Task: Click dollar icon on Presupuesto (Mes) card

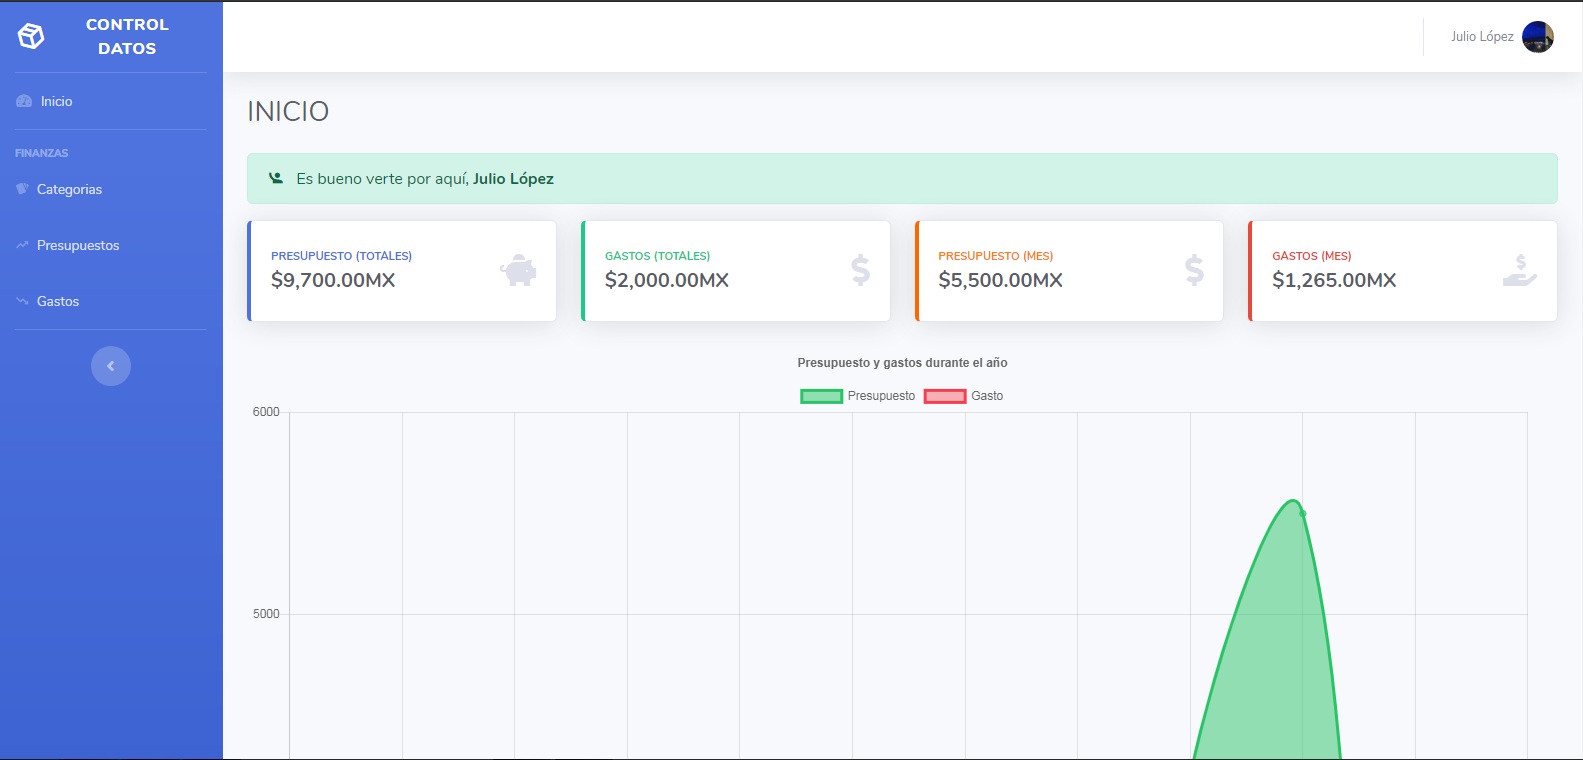Action: [1194, 270]
